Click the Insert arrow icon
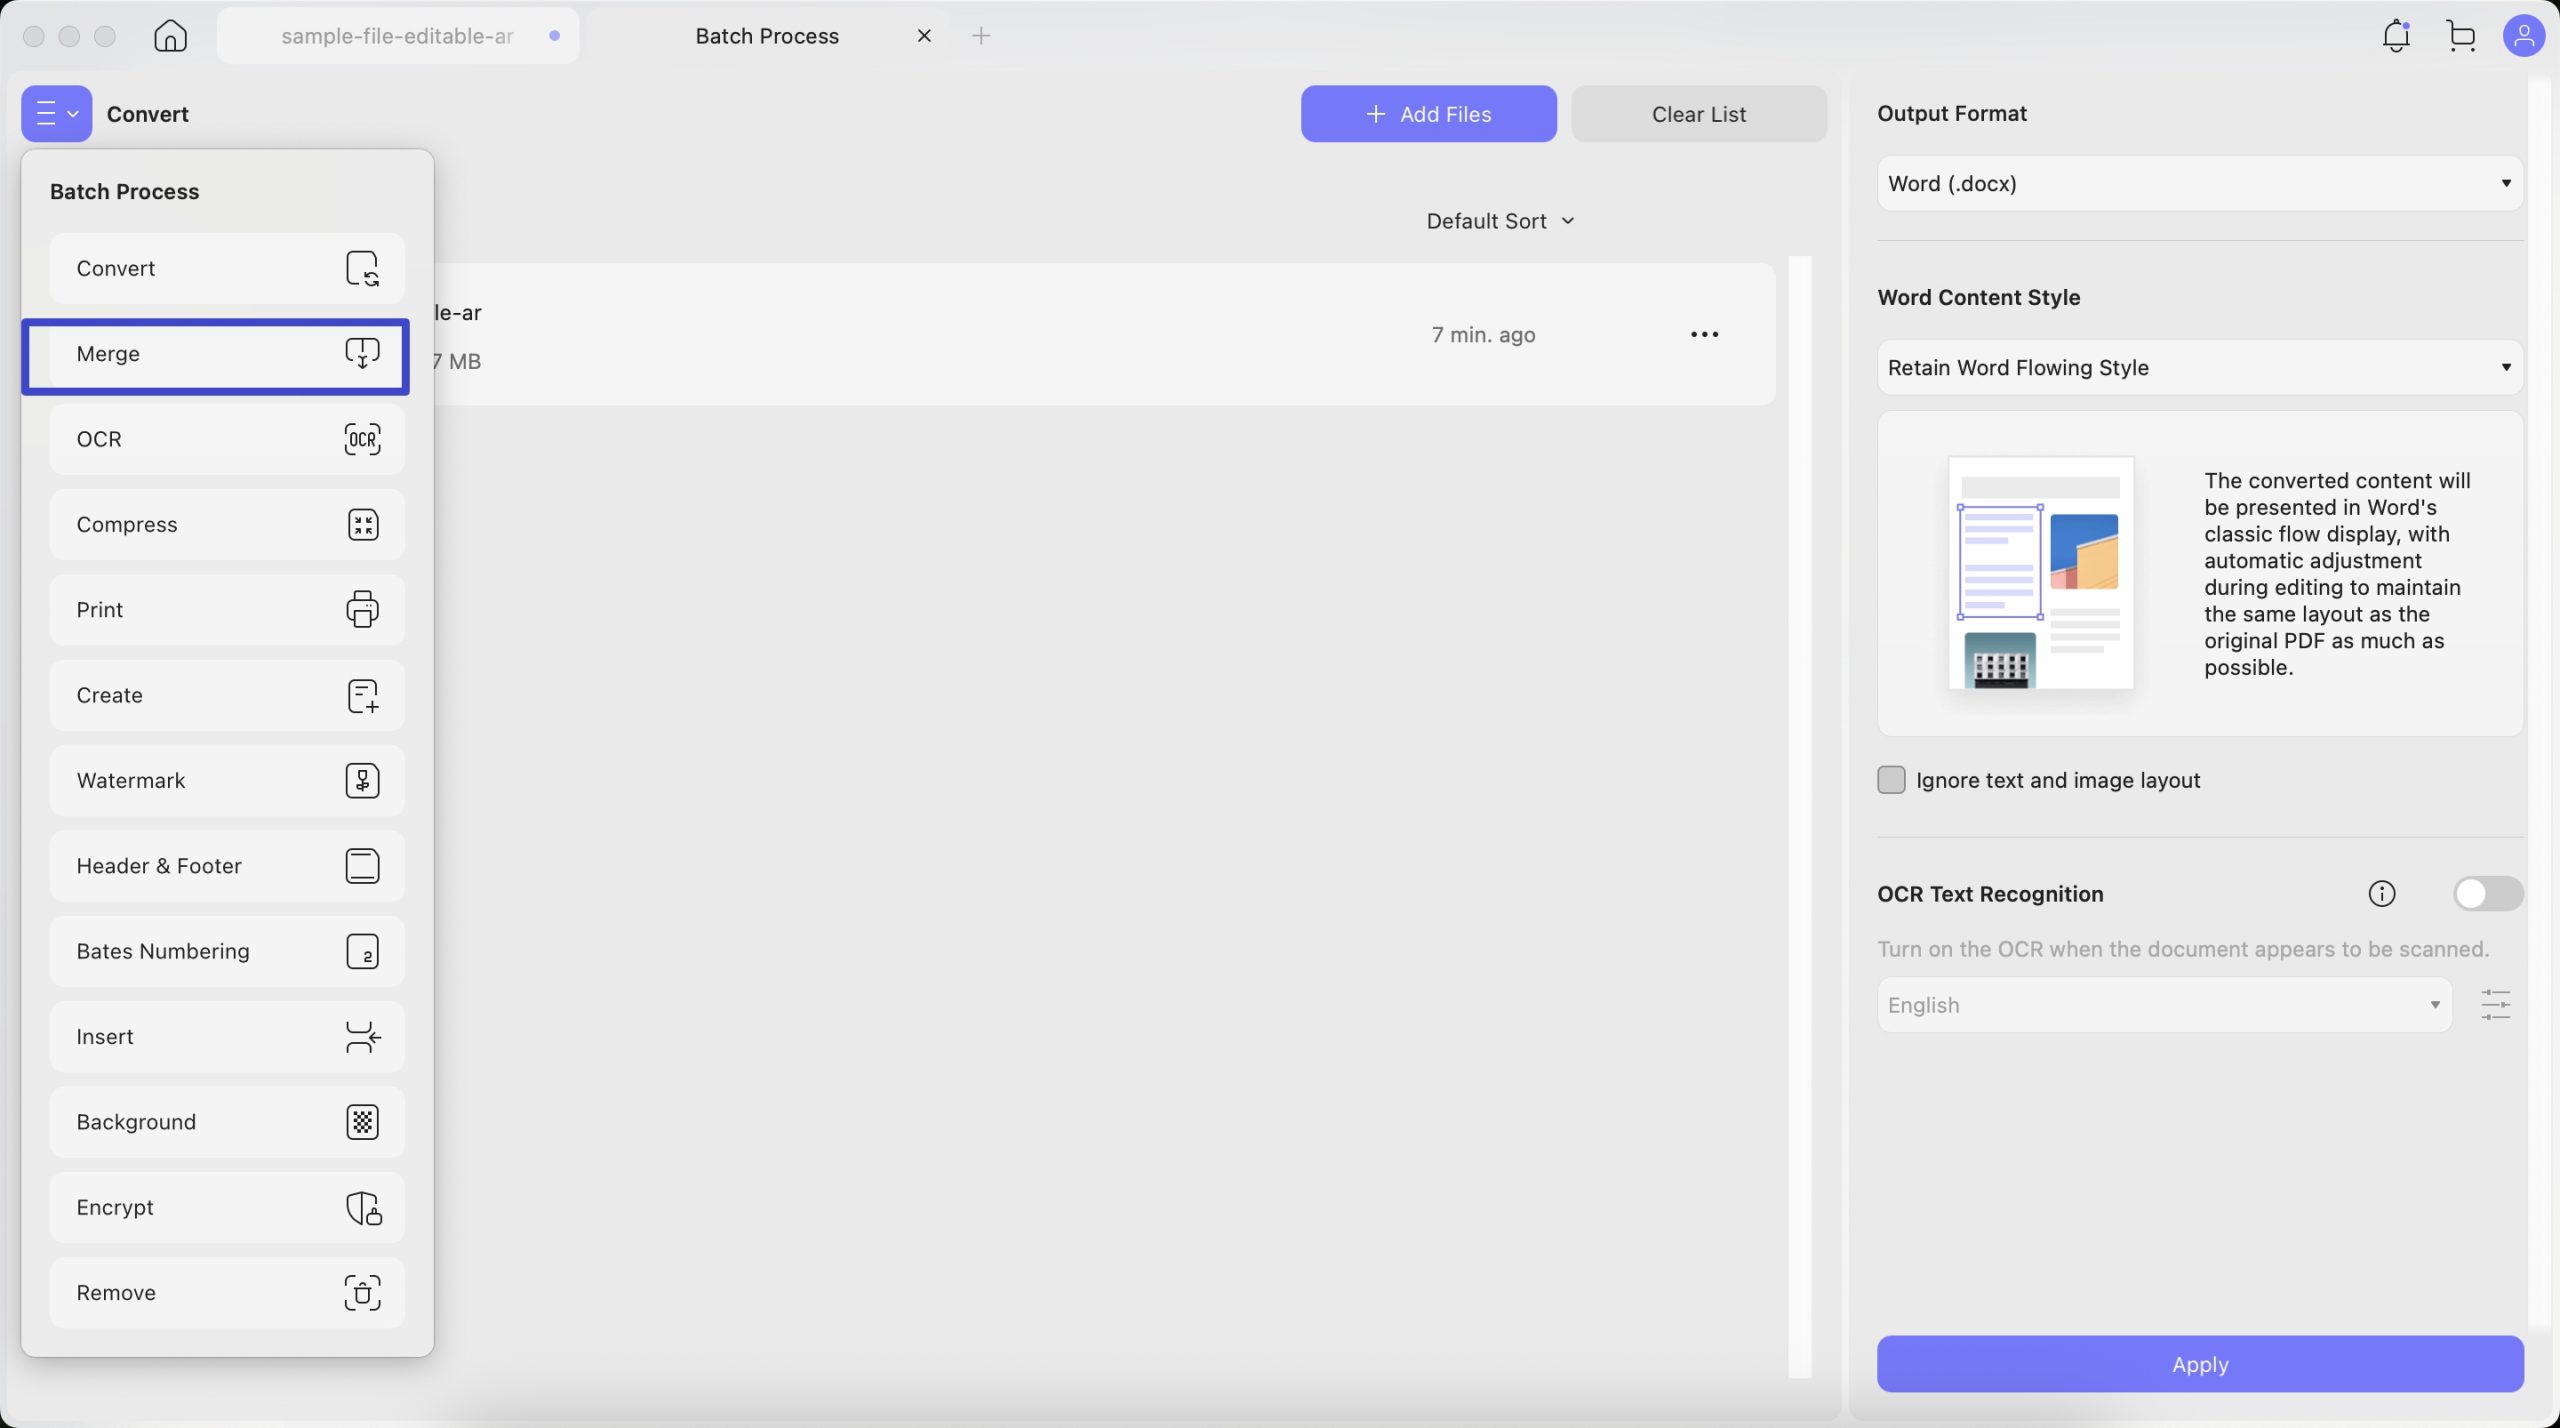2560x1428 pixels. point(362,1037)
